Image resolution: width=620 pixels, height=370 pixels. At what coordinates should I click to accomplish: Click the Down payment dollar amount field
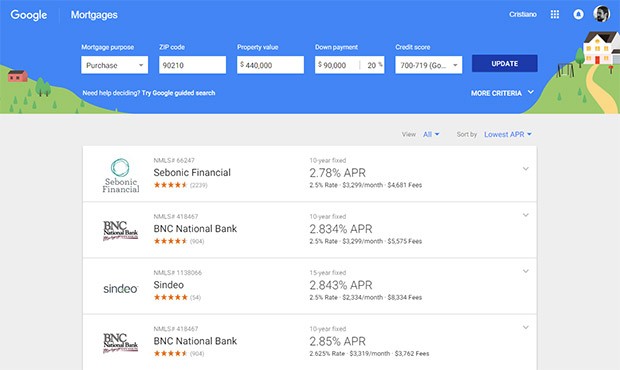coord(337,65)
